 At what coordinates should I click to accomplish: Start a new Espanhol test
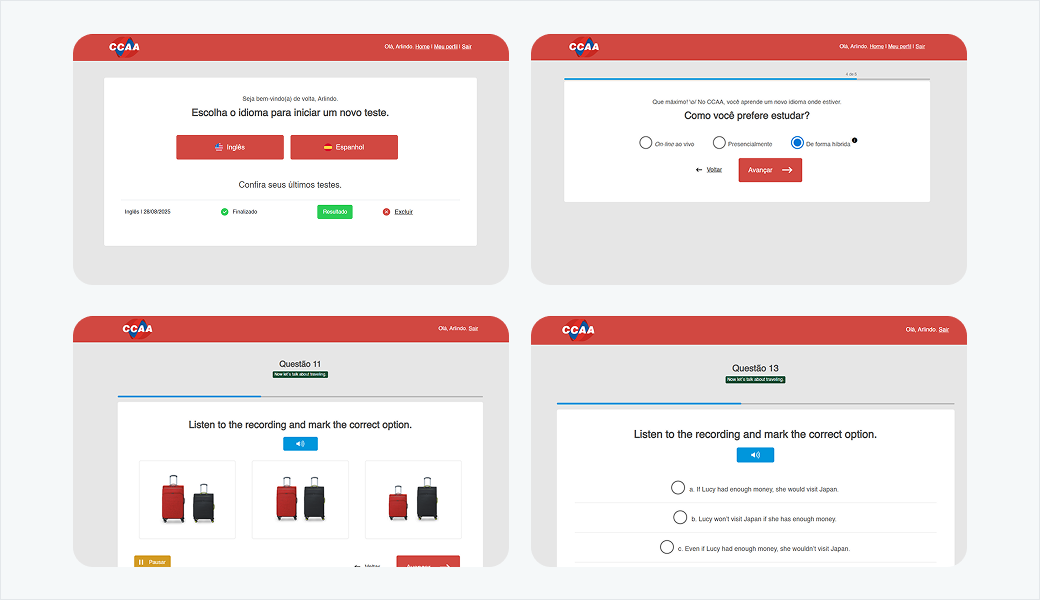[344, 147]
